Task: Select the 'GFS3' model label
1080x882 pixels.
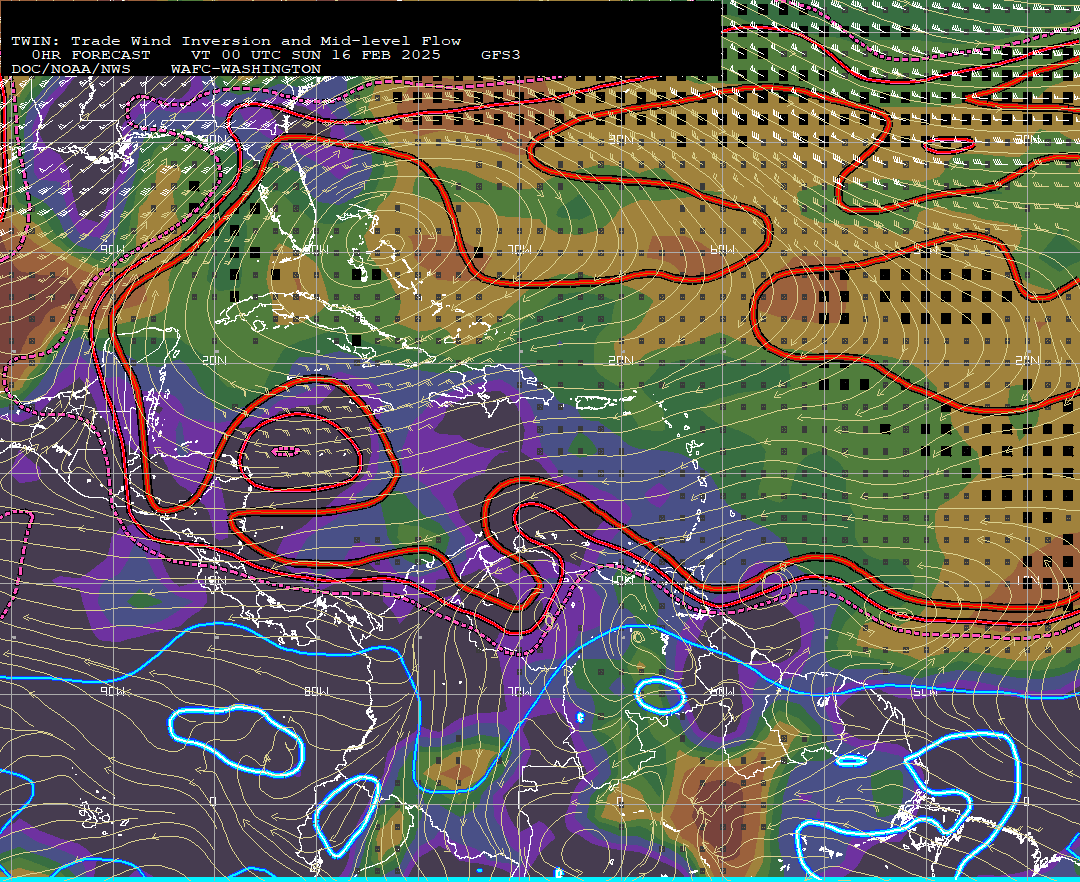Action: pyautogui.click(x=501, y=55)
